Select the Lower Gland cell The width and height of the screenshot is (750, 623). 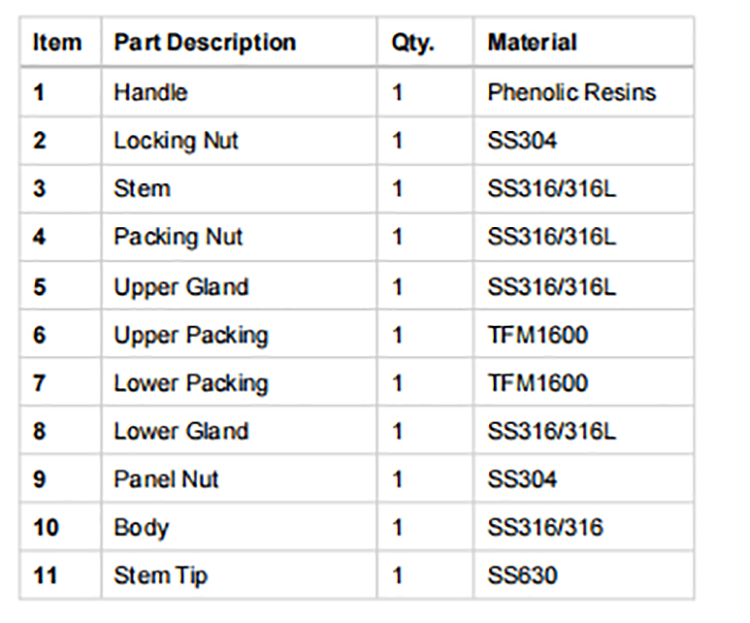(x=239, y=431)
